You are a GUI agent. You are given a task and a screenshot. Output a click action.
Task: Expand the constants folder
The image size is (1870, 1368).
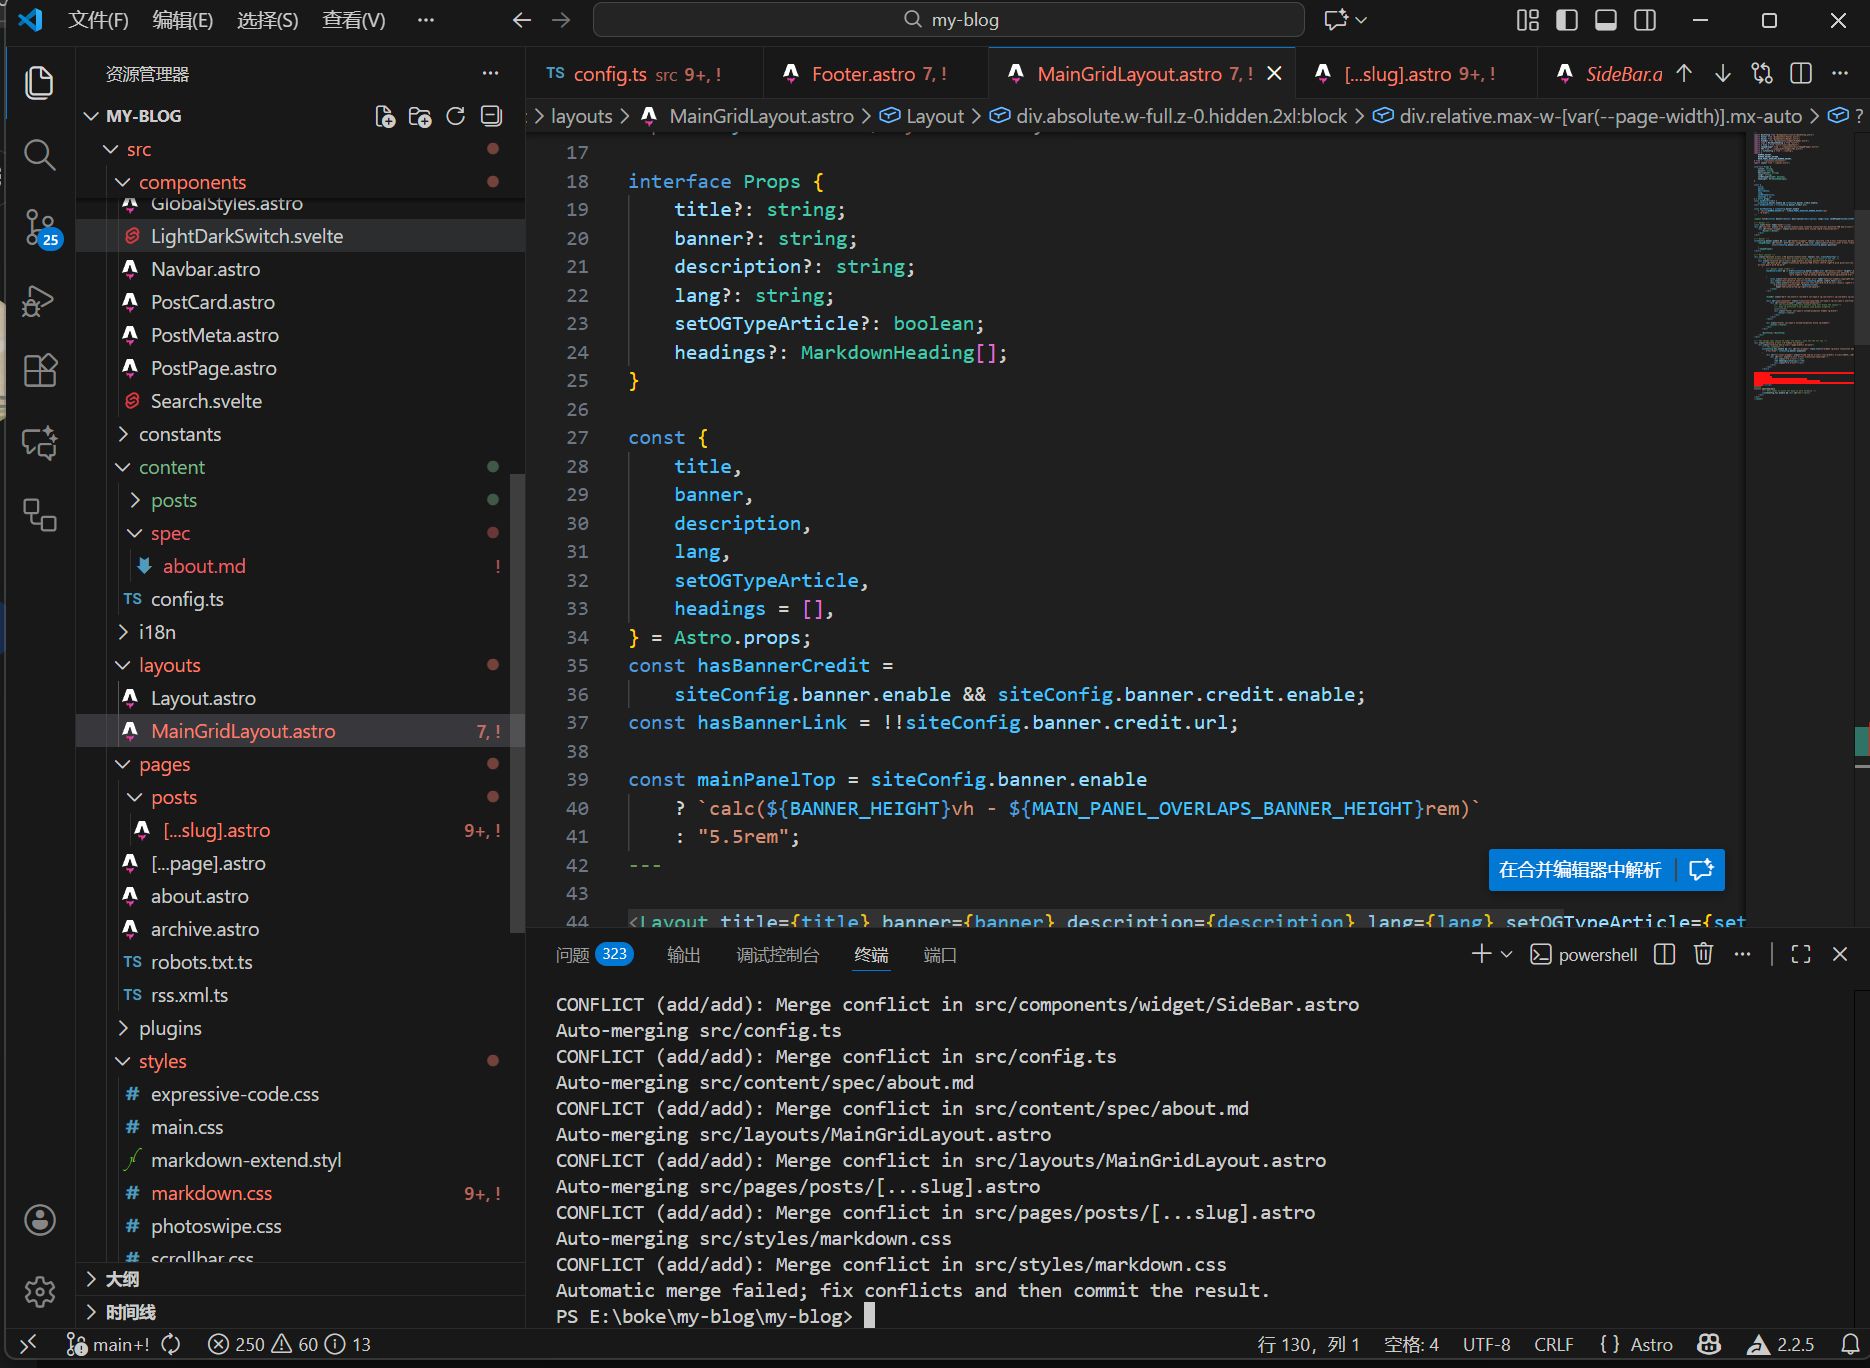click(180, 434)
